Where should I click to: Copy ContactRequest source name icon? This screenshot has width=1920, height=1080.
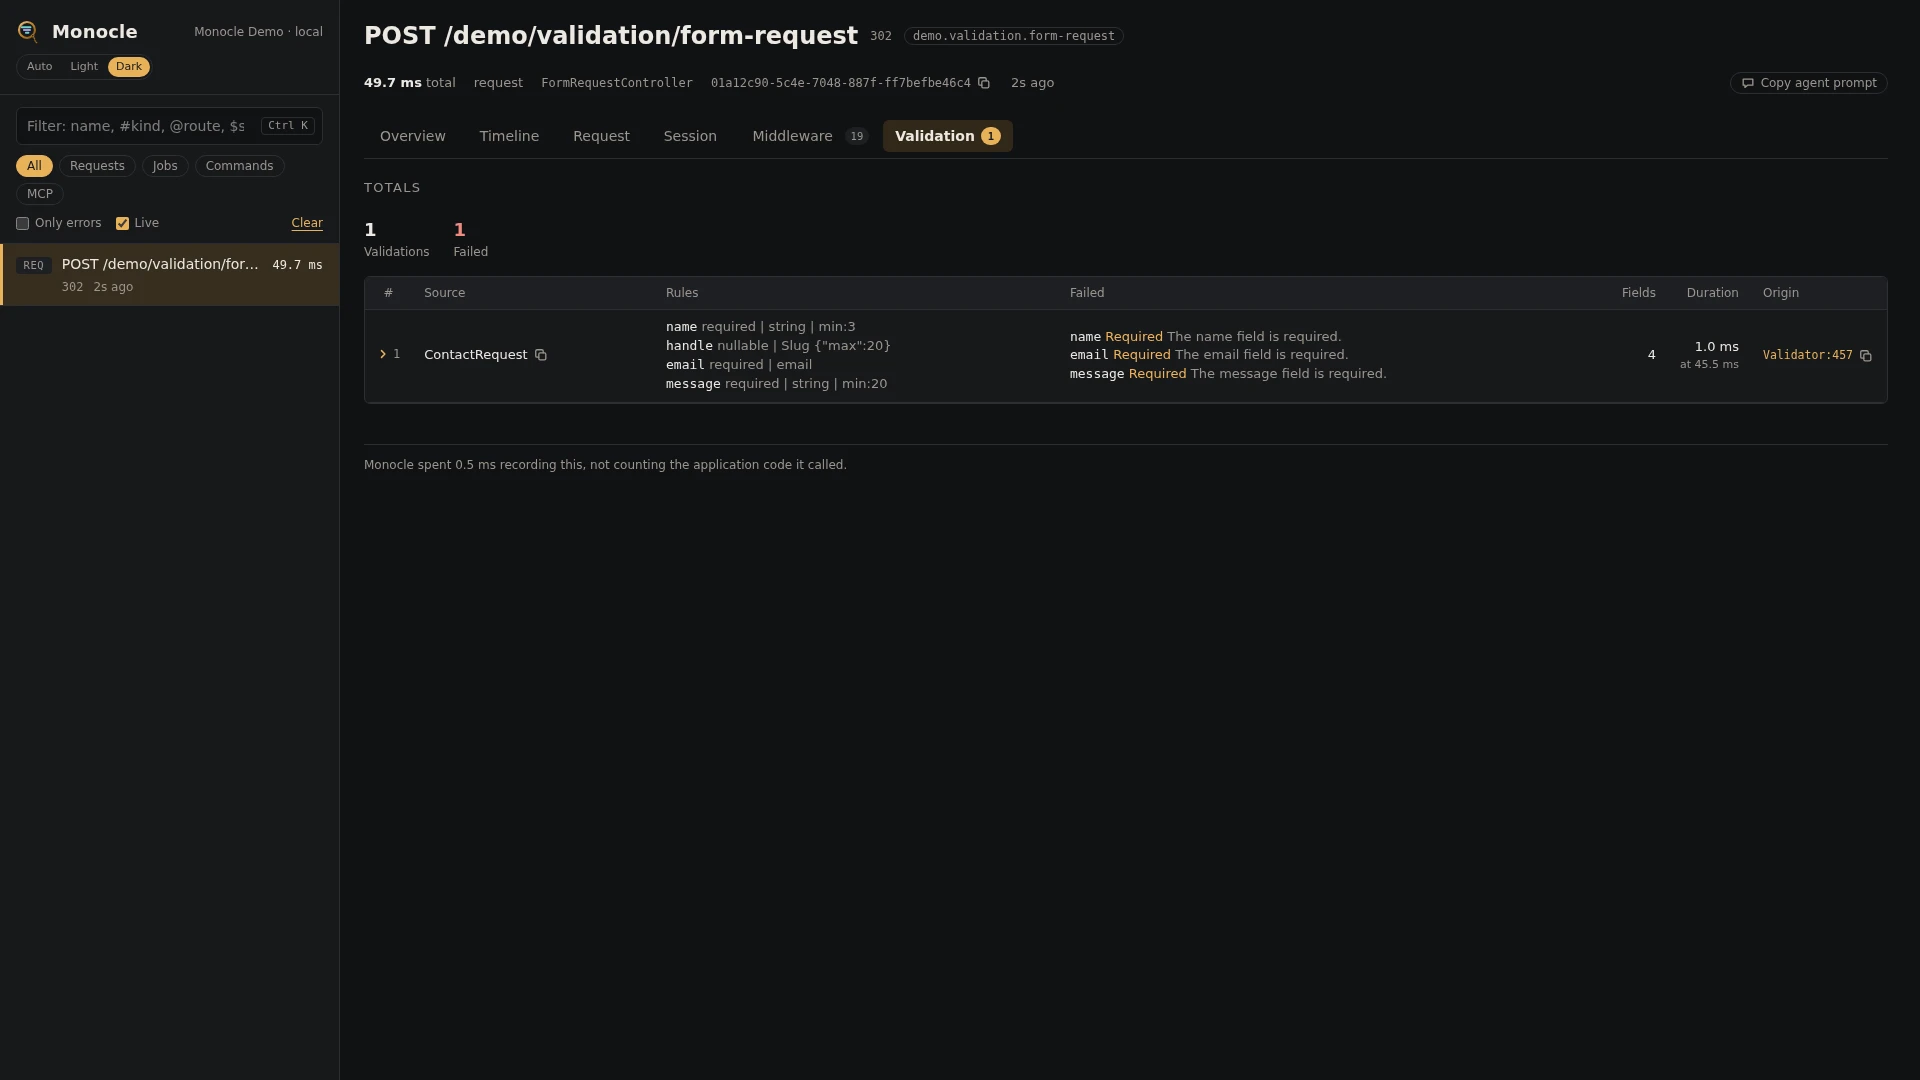tap(541, 355)
